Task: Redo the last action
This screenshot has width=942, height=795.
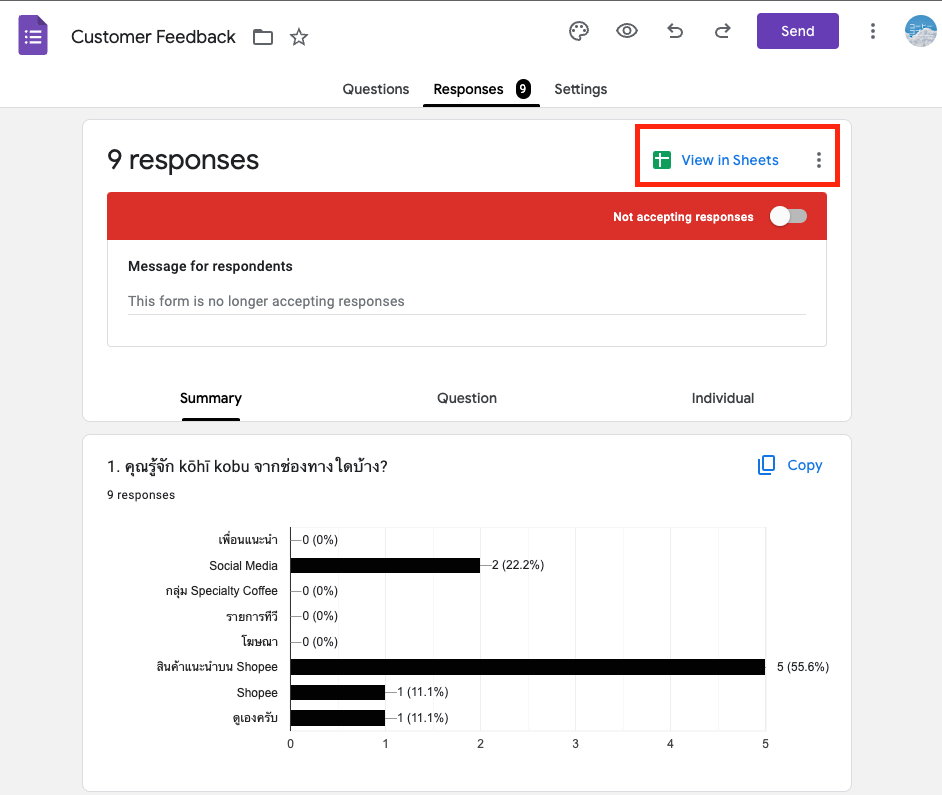Action: pos(723,31)
